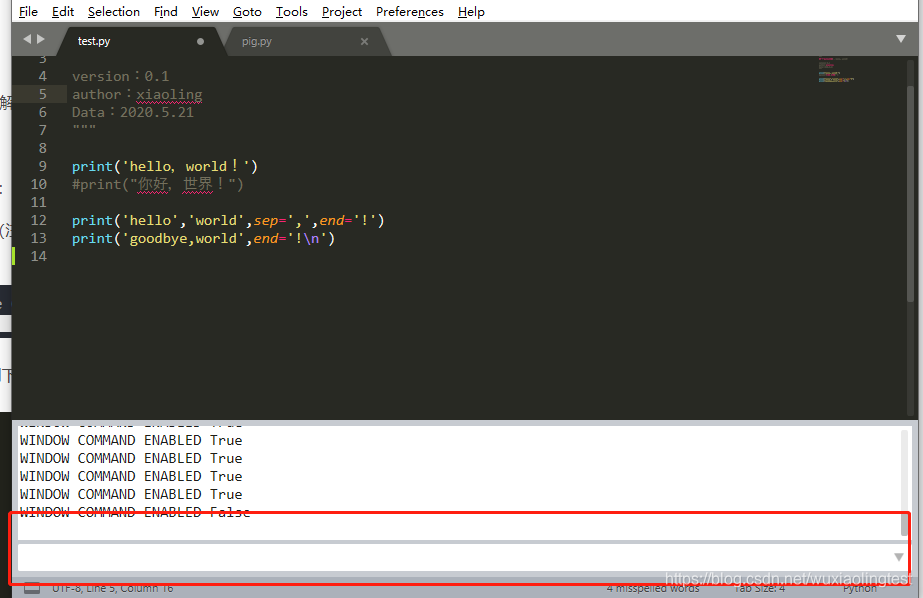Open the Preferences menu

point(409,12)
